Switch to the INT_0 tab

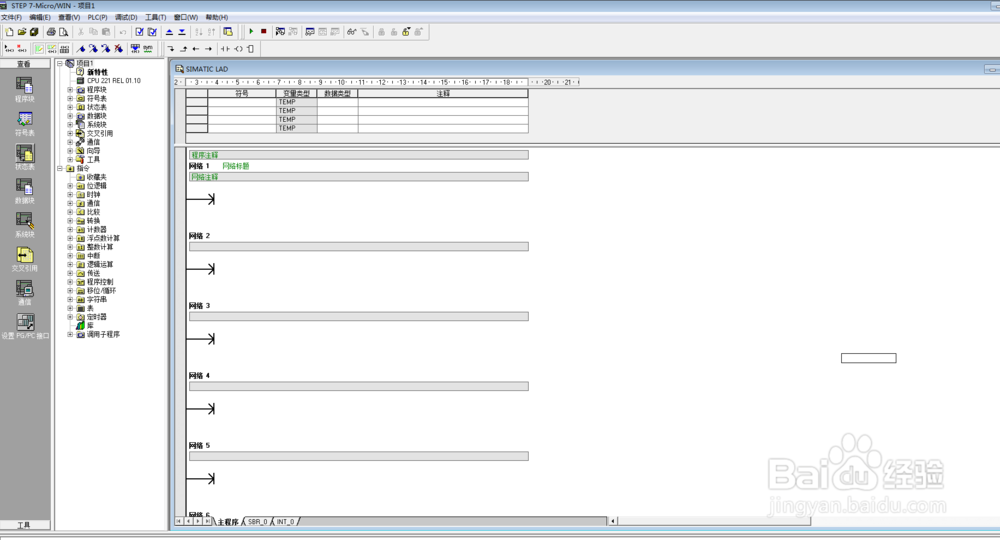(286, 522)
